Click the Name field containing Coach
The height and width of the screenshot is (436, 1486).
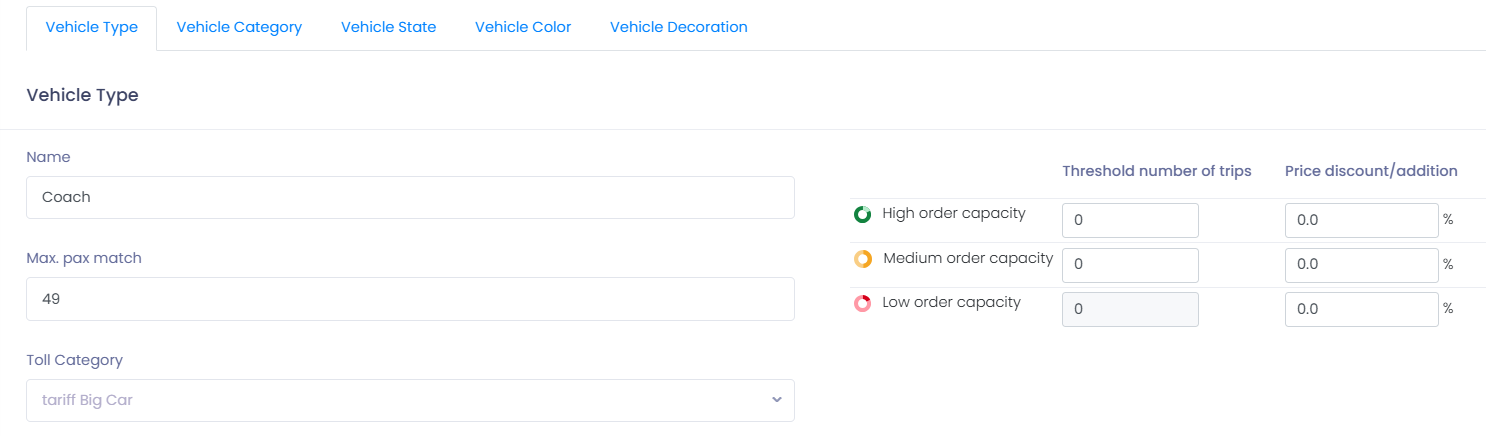410,198
